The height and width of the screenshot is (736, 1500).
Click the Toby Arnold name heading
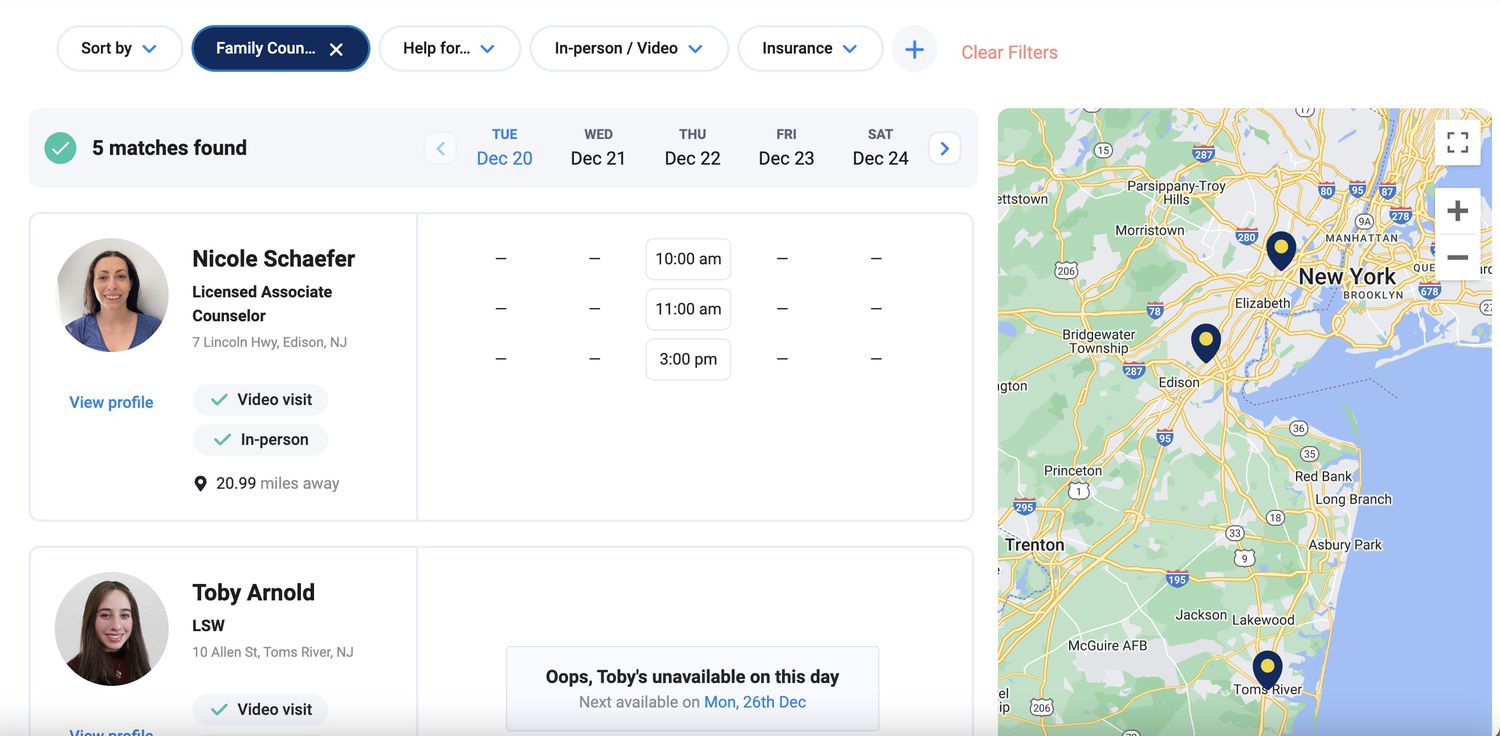coord(253,592)
